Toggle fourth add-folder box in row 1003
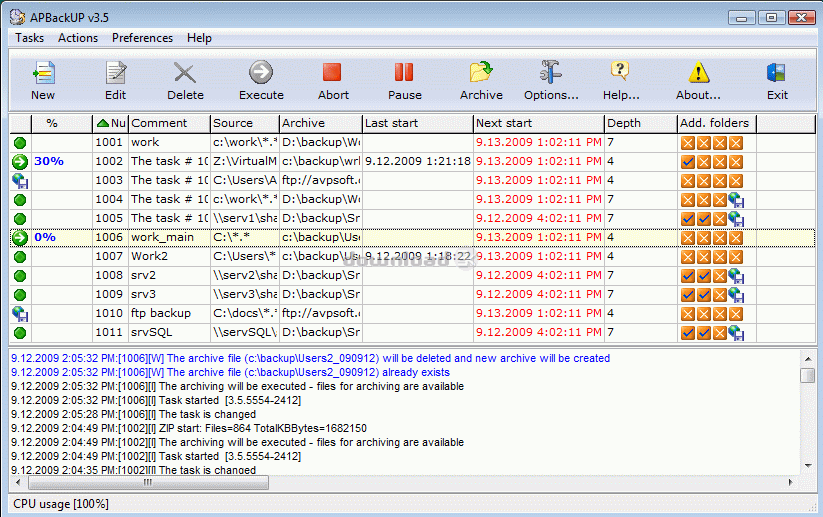Image resolution: width=823 pixels, height=517 pixels. point(736,181)
